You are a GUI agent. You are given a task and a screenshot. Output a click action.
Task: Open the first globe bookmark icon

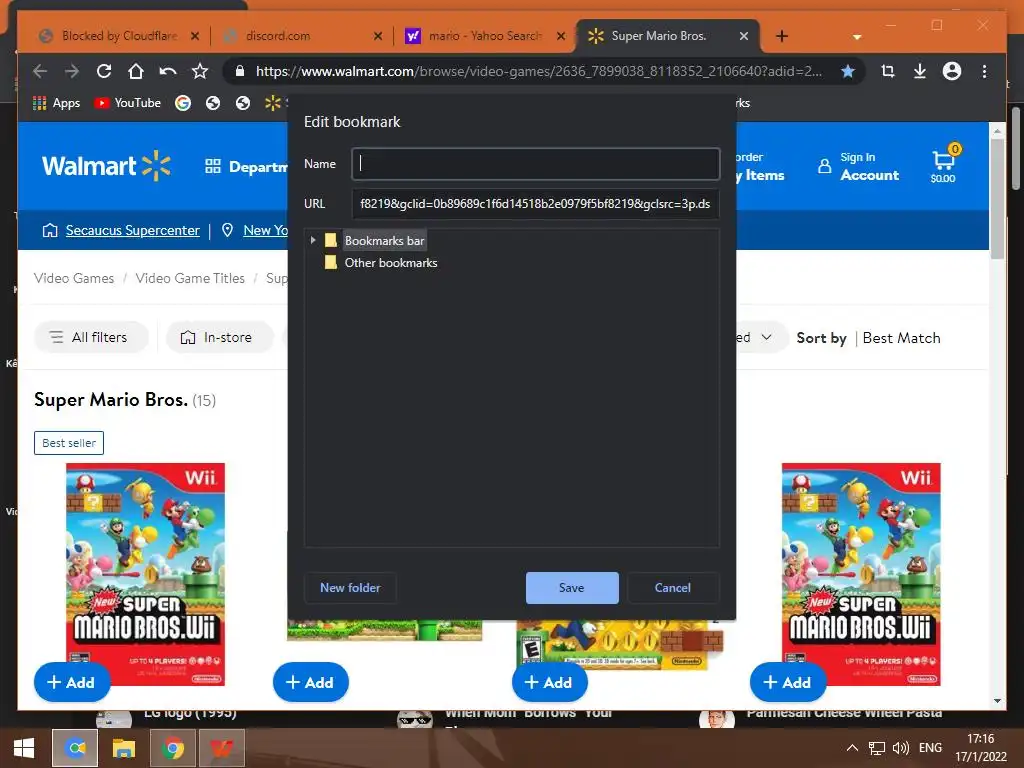coord(213,103)
